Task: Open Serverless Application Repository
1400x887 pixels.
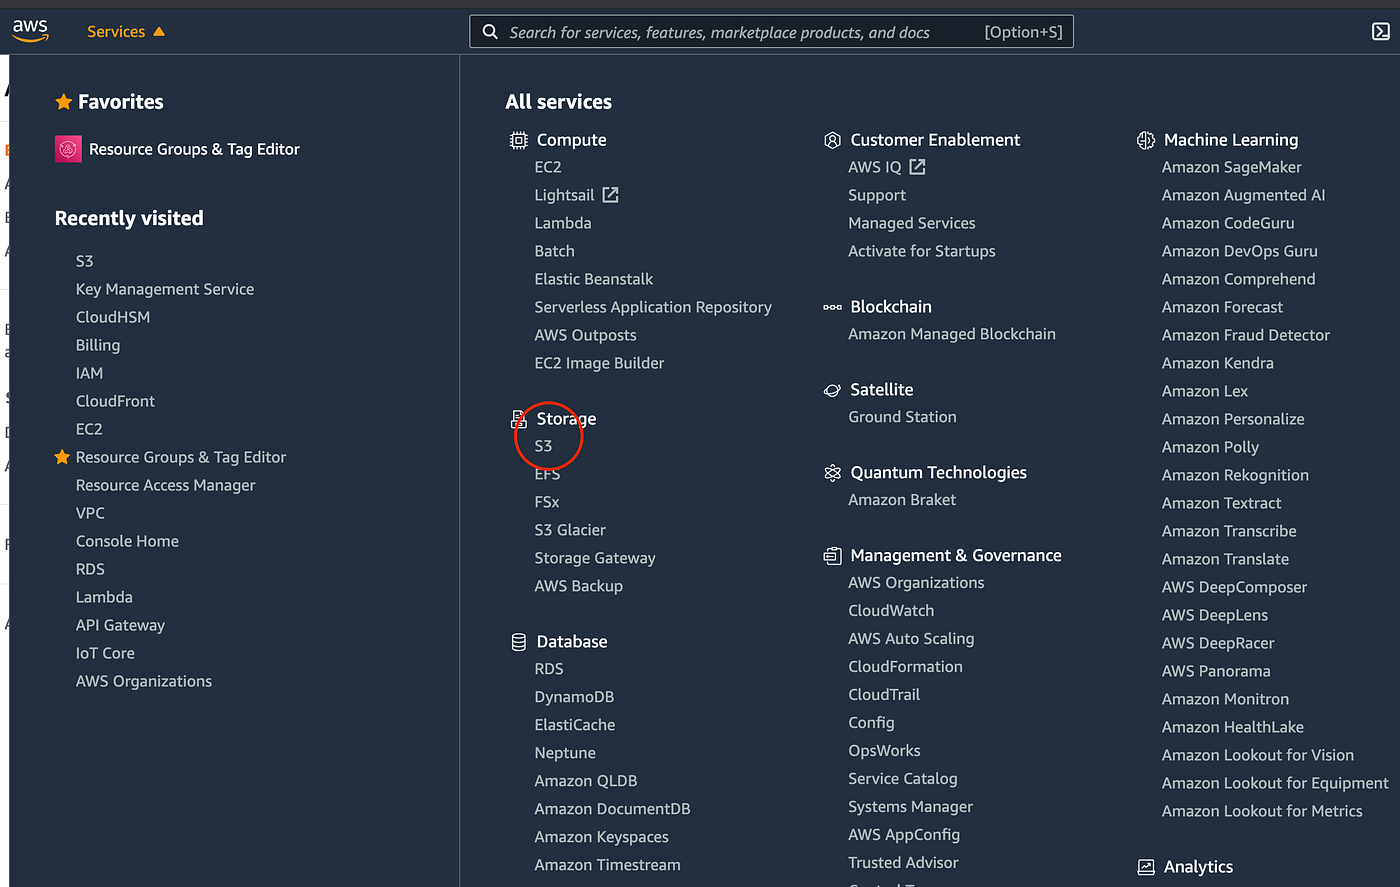Action: (653, 307)
